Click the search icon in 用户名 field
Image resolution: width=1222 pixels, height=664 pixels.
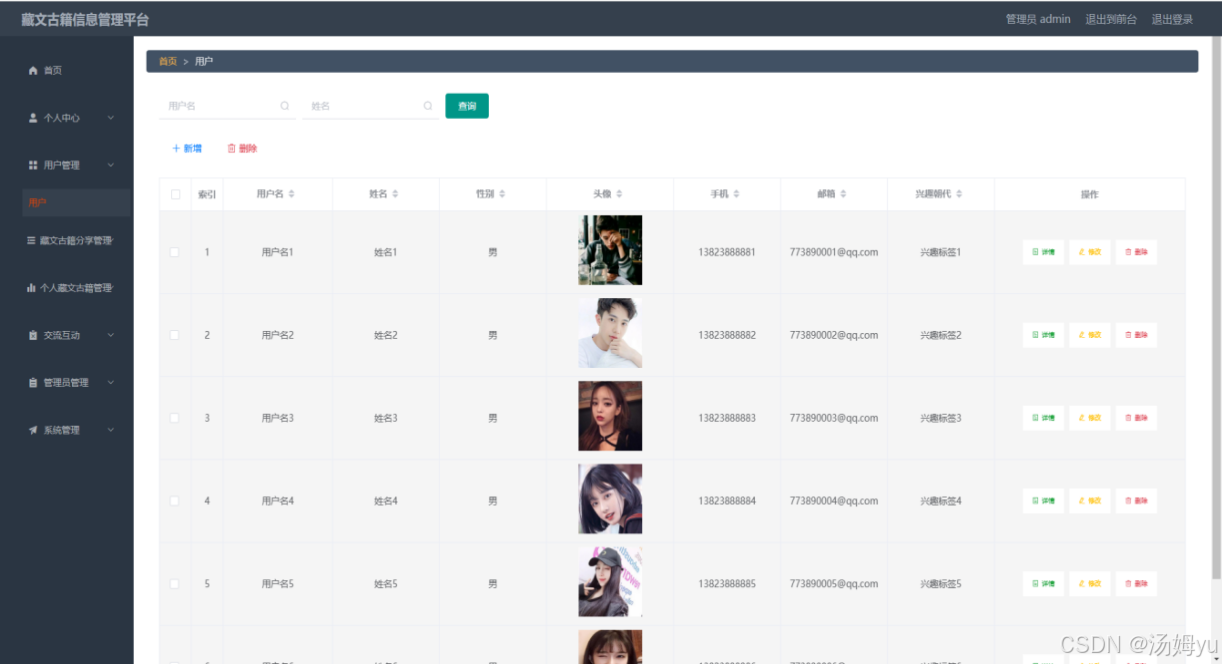284,106
